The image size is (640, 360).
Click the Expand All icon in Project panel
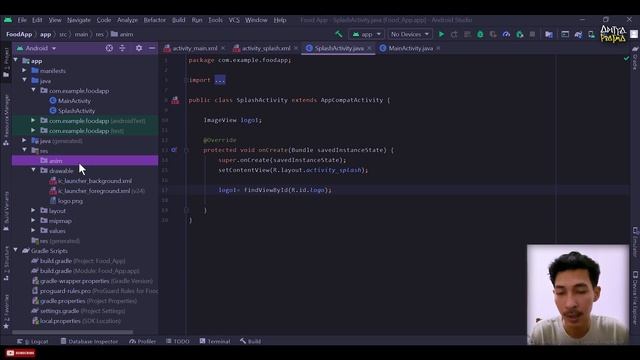point(122,48)
